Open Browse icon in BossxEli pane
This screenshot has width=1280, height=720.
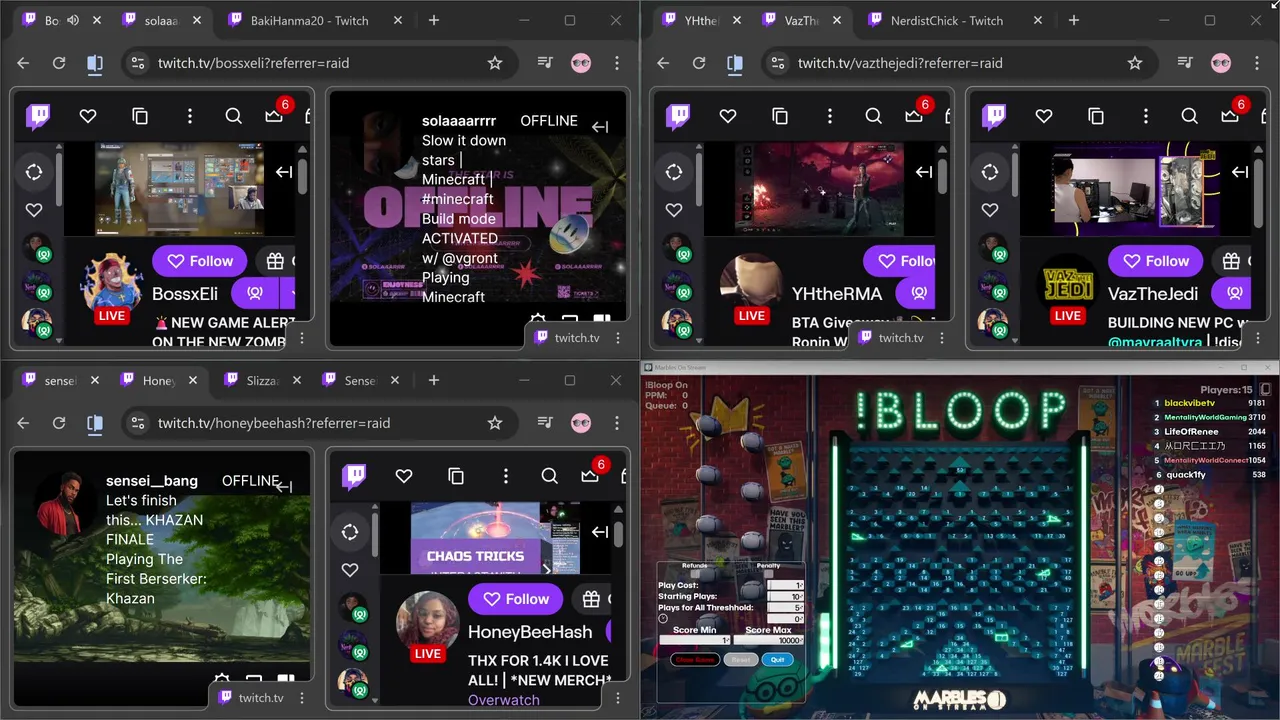click(140, 116)
